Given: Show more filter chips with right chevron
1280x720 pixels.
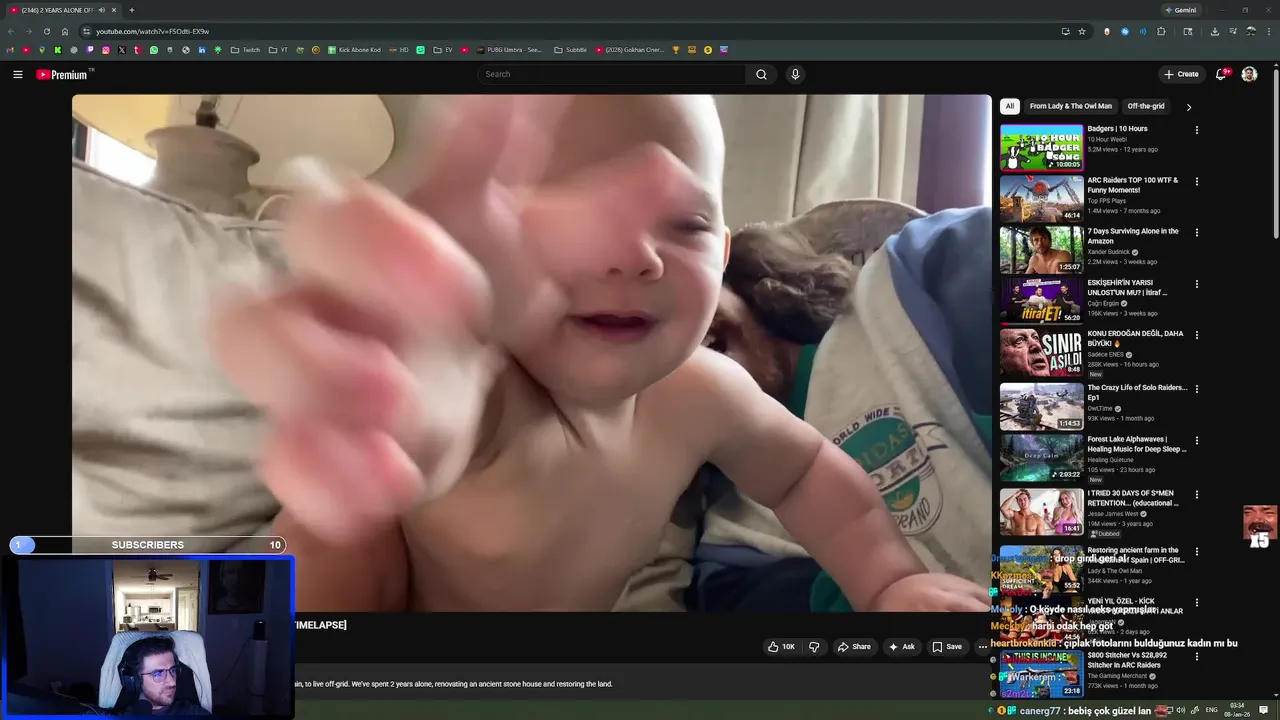Looking at the screenshot, I should (1188, 107).
